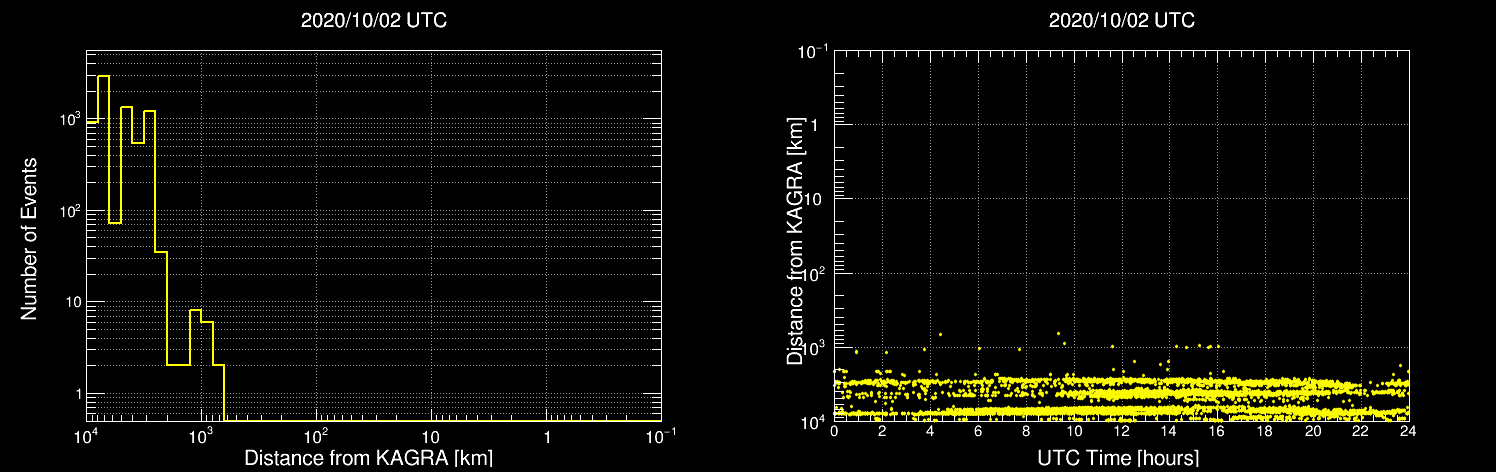Click 10³ tick on Number of Events axis
Viewport: 1496px width, 472px height.
(x=68, y=118)
